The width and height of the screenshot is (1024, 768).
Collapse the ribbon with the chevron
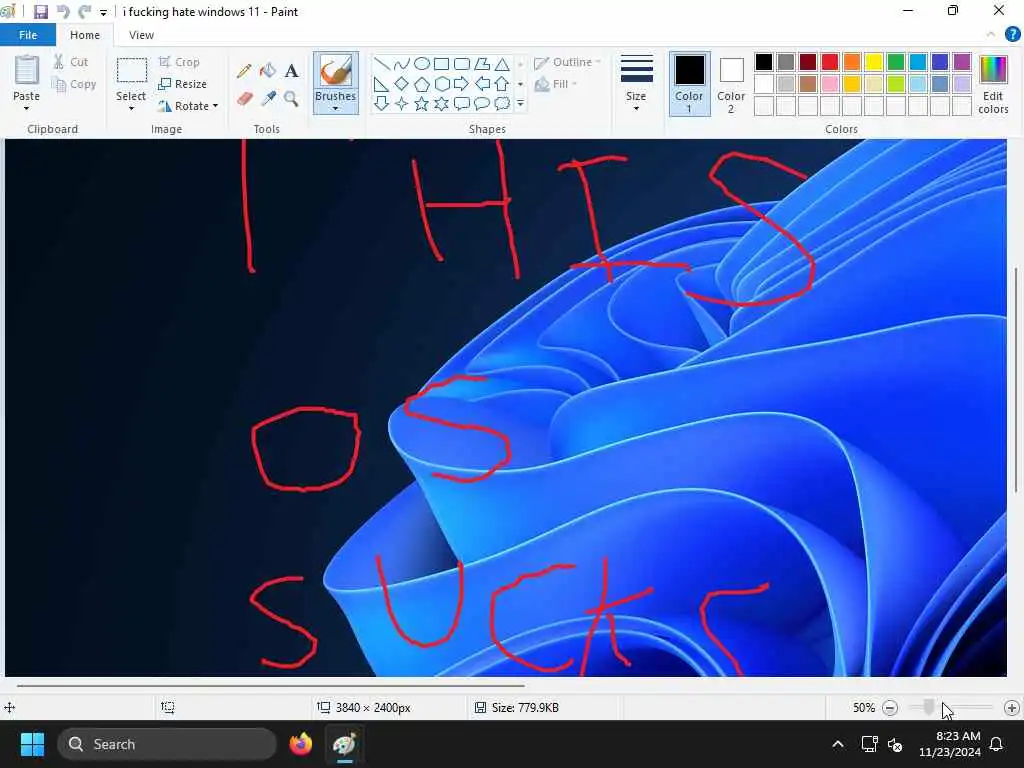click(x=991, y=35)
